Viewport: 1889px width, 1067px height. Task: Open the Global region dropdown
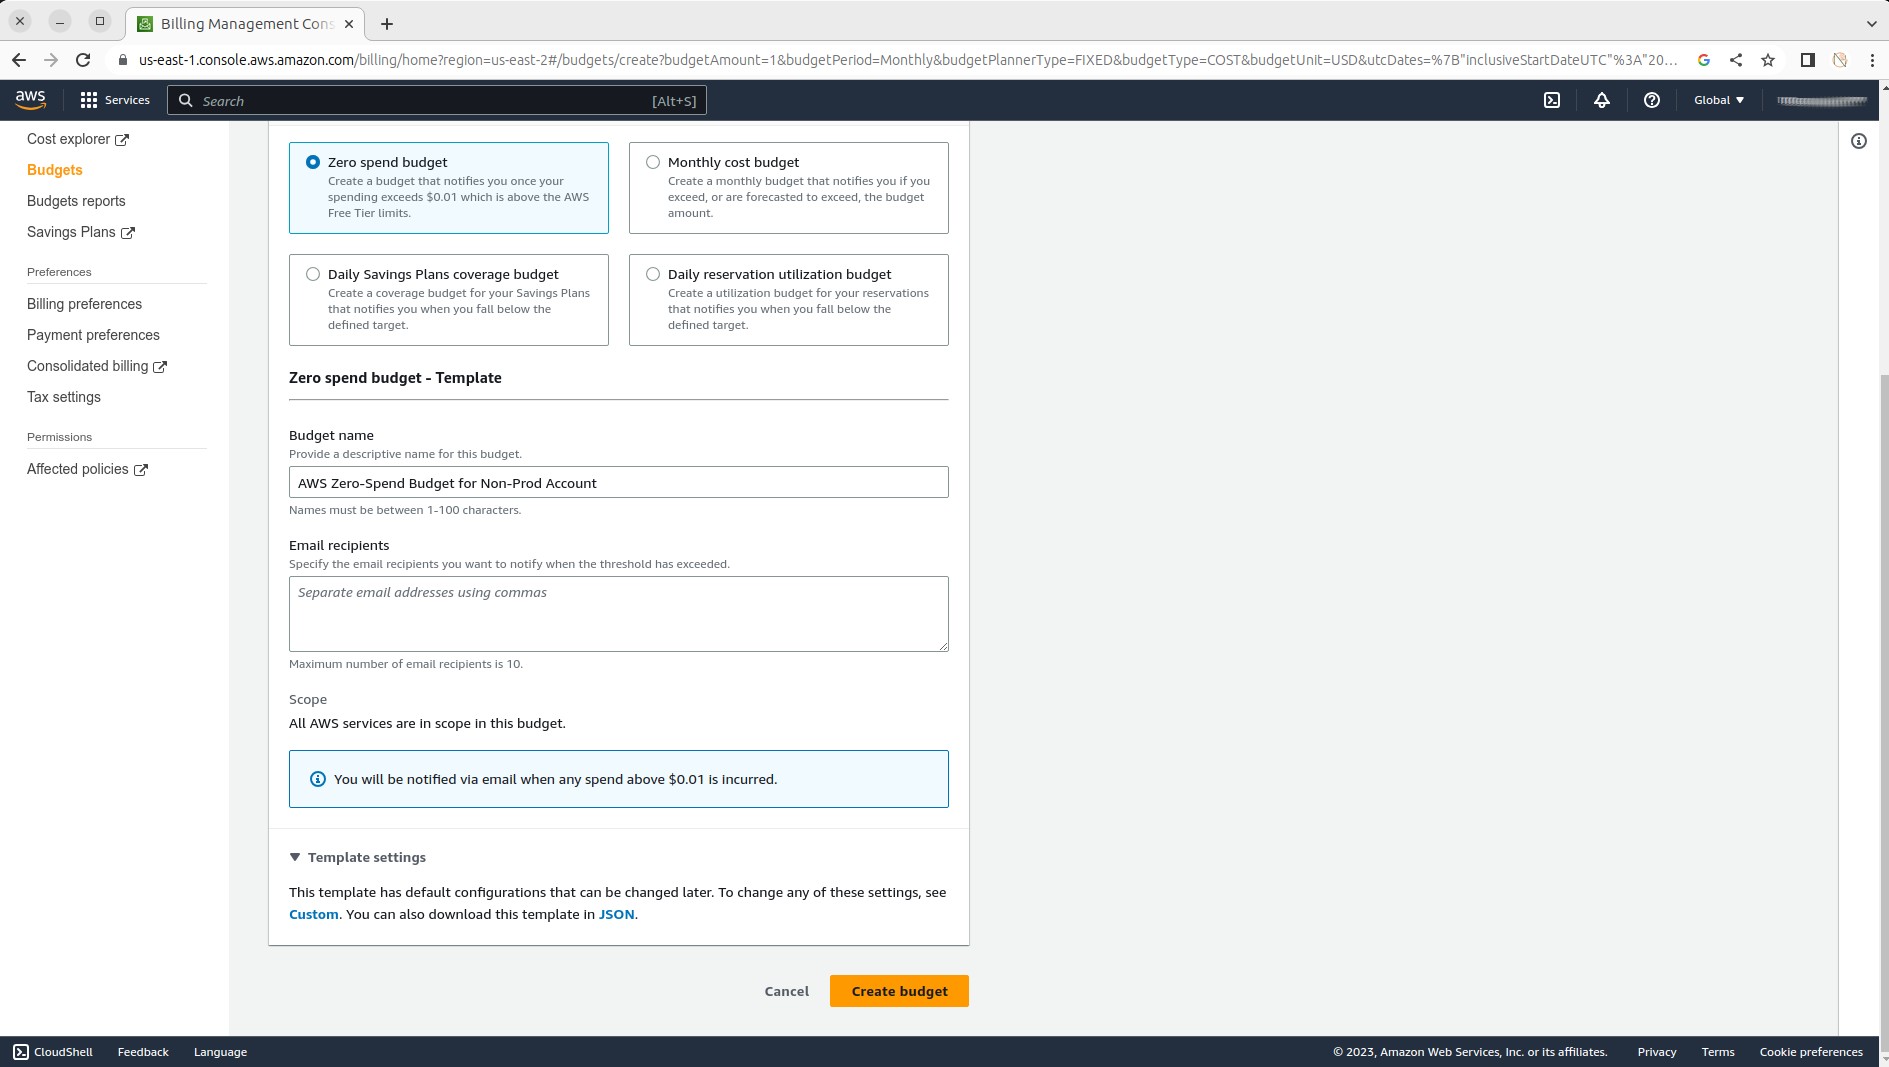[x=1719, y=100]
